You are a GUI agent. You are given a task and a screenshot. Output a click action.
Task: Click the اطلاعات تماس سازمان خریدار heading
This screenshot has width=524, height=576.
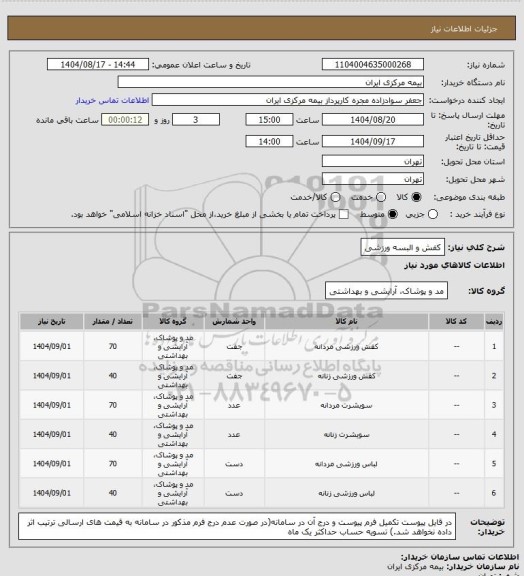459,557
